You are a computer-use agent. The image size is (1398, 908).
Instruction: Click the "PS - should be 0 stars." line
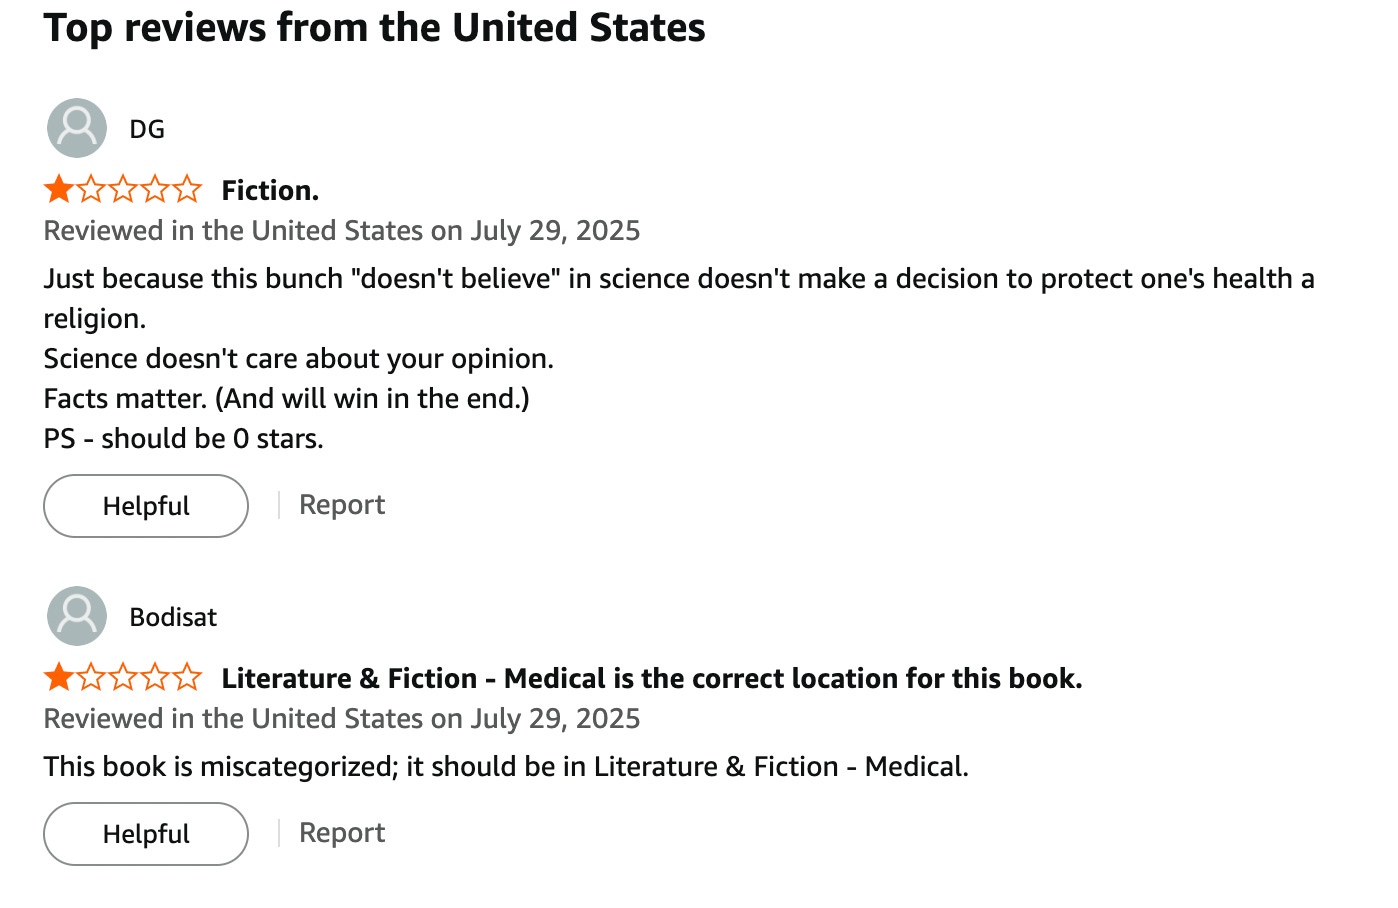(184, 439)
